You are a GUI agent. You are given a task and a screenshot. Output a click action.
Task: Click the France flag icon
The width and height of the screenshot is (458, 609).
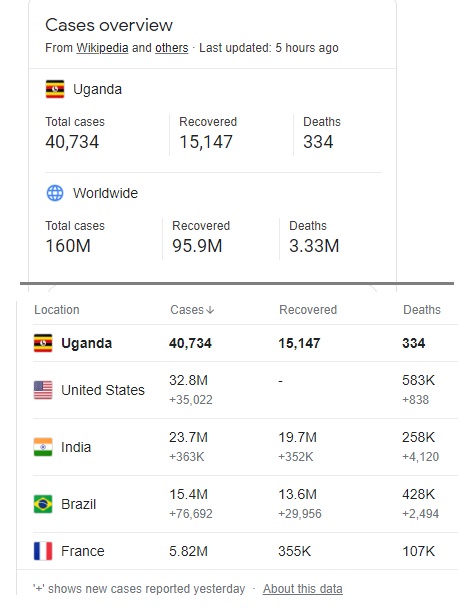43,551
